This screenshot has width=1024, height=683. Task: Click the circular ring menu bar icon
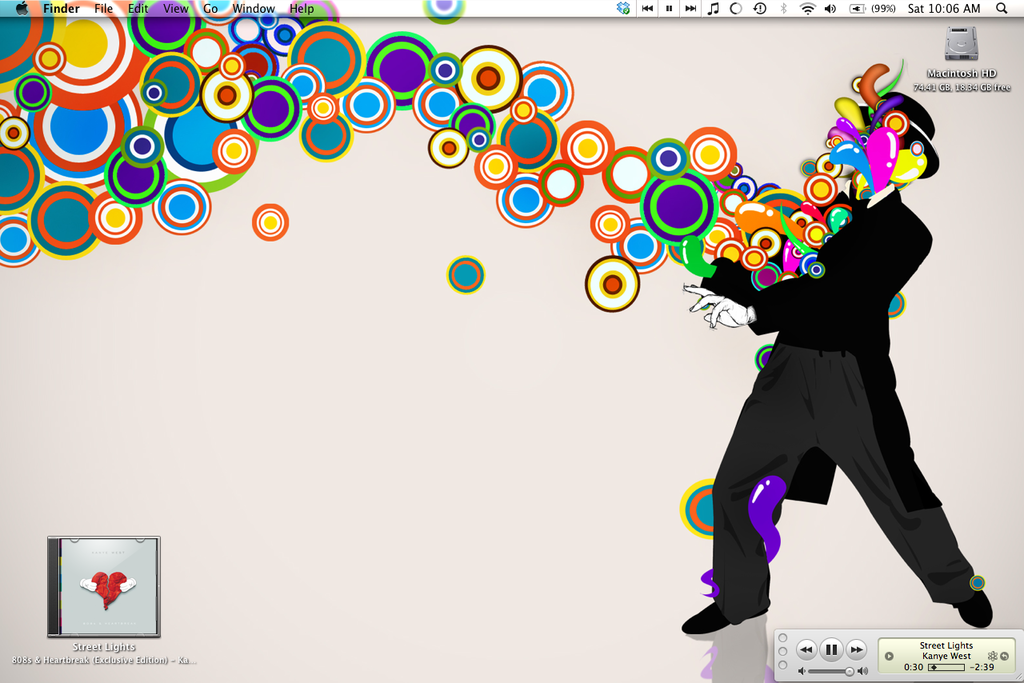(736, 8)
